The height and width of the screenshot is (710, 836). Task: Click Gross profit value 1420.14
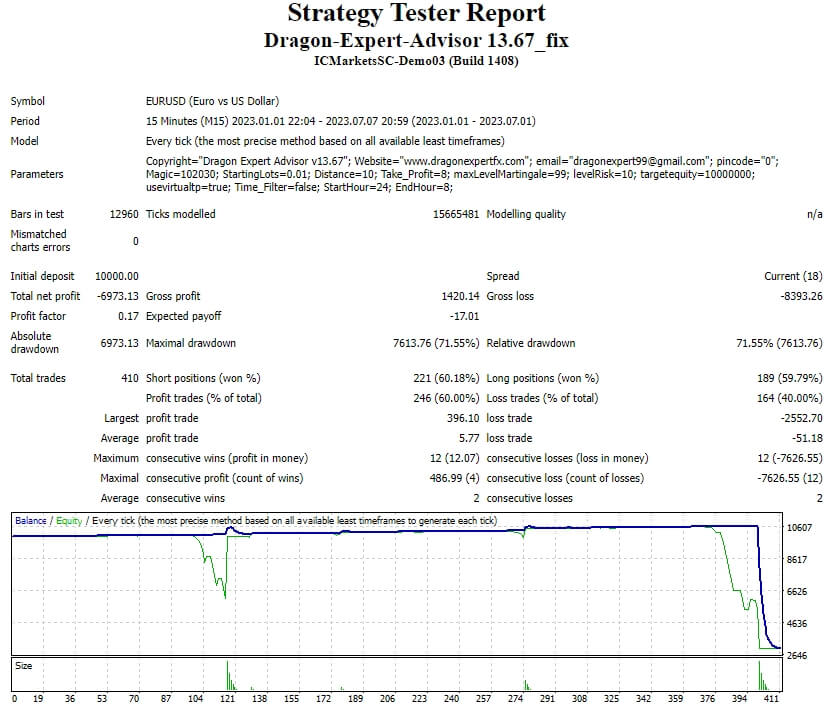pos(460,296)
